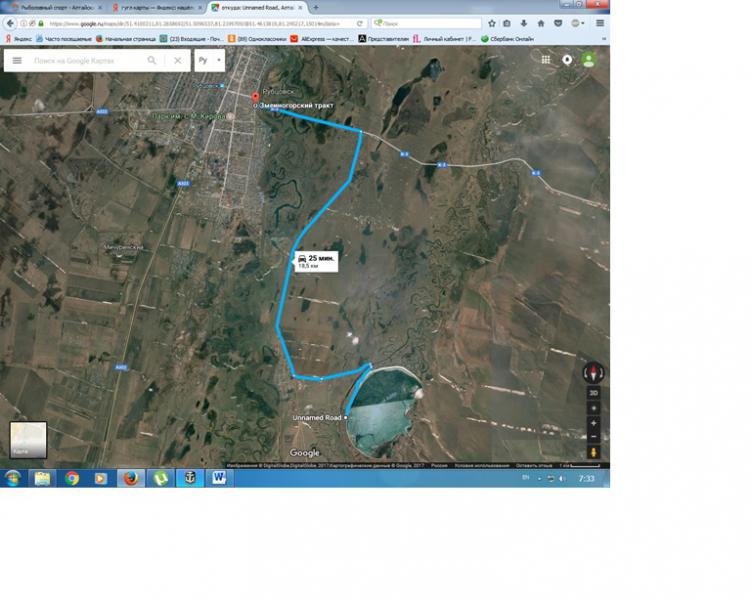Open Word from the taskbar
This screenshot has height=600, width=751.
pos(219,478)
